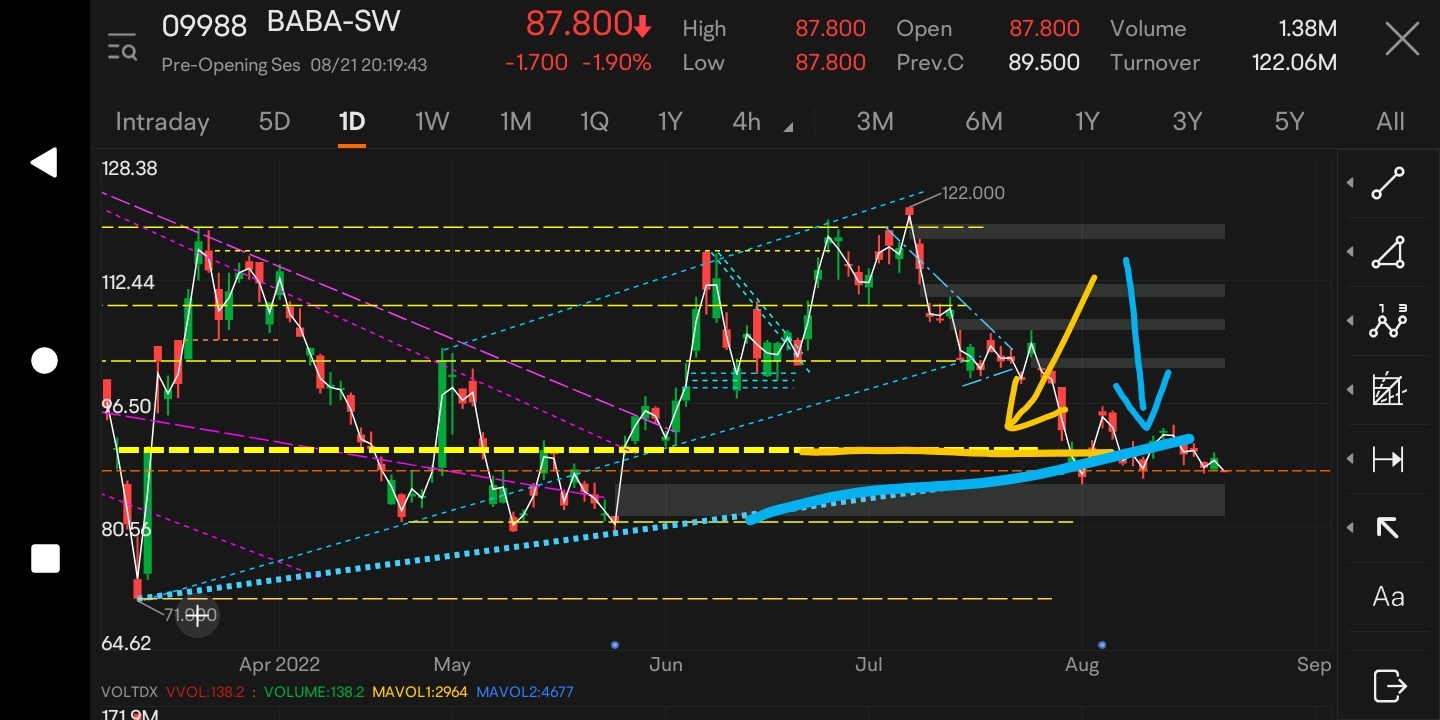Tap the Turnover 122.06M value
The image size is (1440, 720).
click(1294, 63)
